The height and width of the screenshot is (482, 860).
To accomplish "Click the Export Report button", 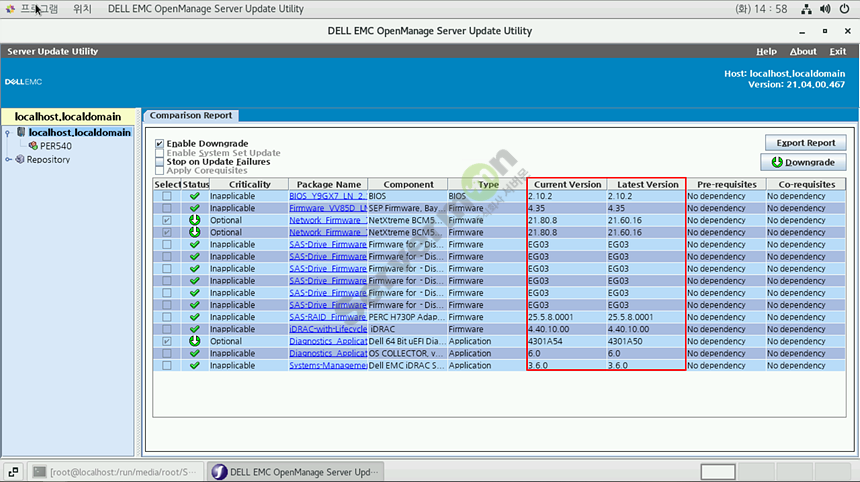I will click(x=806, y=143).
